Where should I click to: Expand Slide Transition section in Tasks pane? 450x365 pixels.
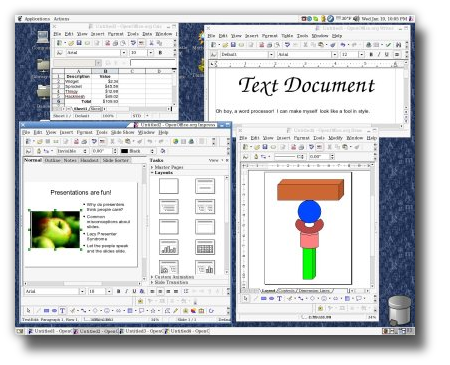169,282
